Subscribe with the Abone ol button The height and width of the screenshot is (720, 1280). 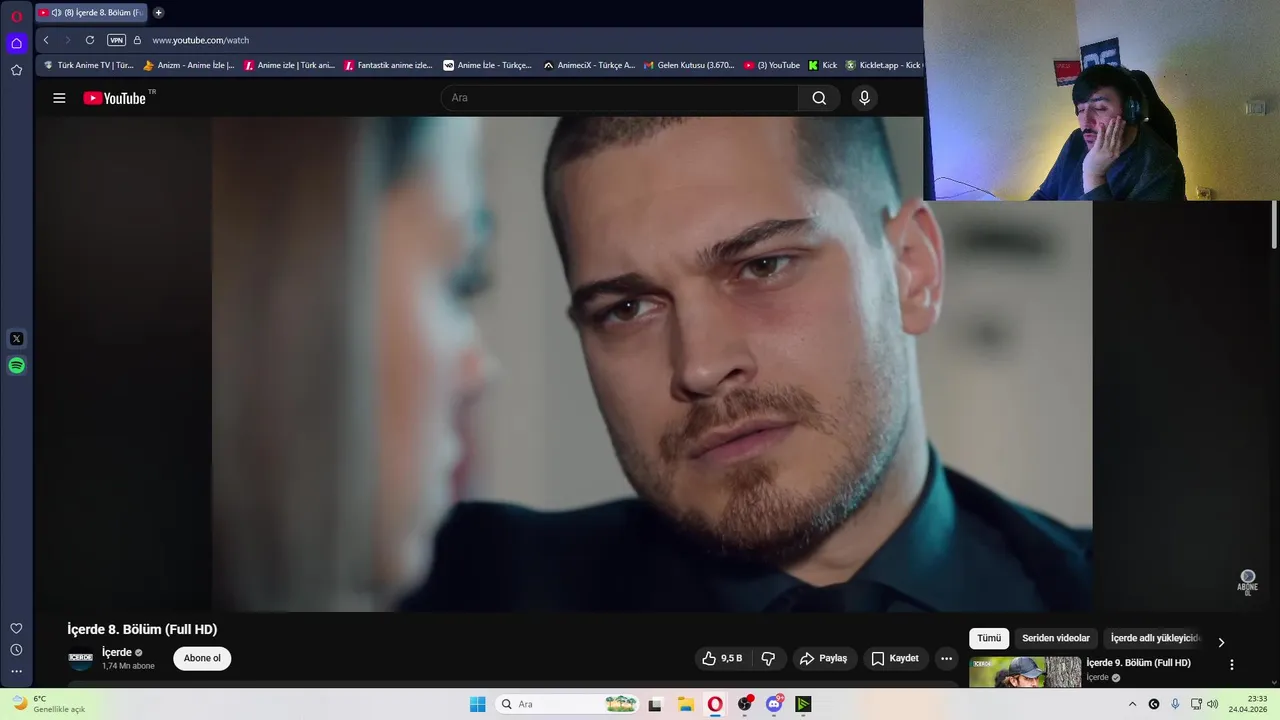pos(202,659)
